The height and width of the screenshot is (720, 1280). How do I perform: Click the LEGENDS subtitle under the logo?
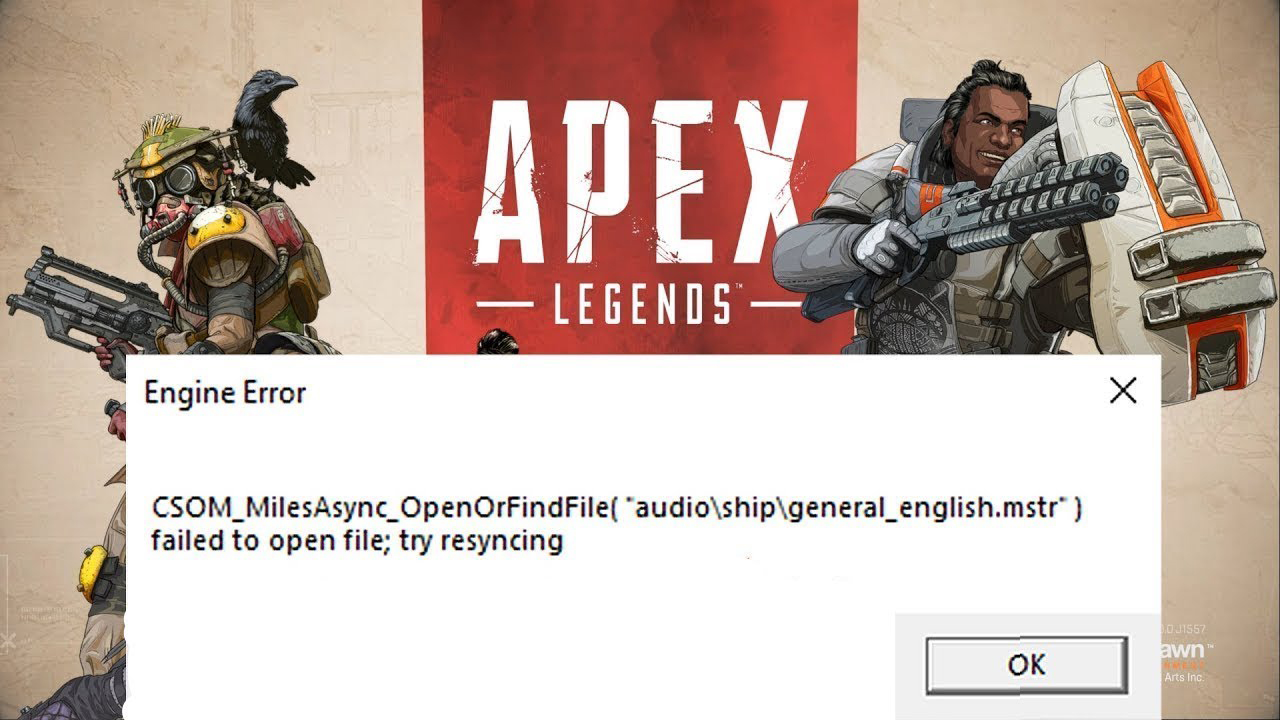coord(640,301)
